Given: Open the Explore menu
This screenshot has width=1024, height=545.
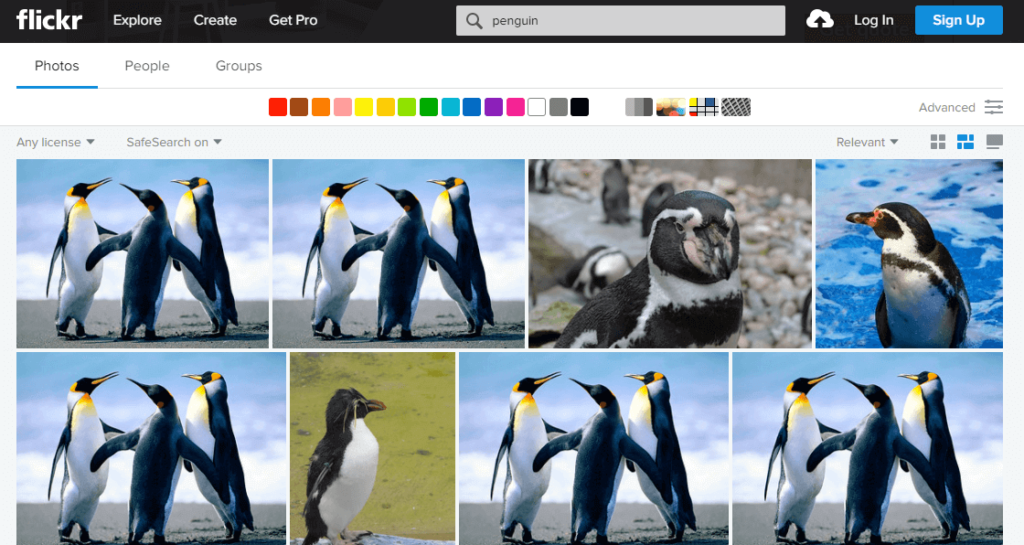Looking at the screenshot, I should [137, 20].
